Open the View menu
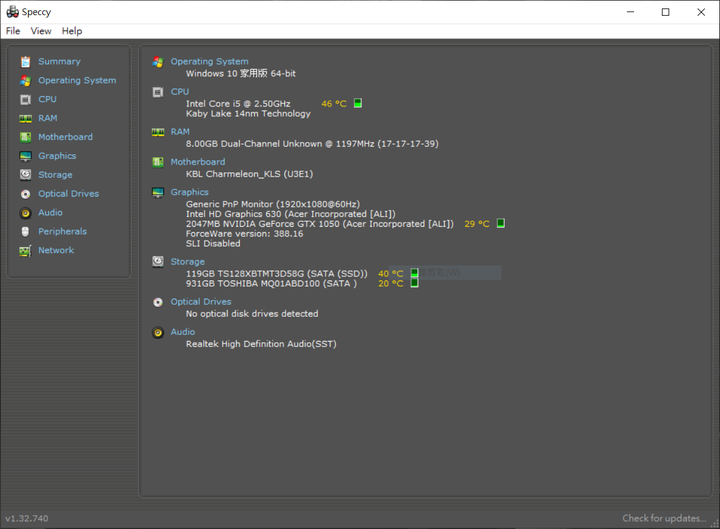 [41, 31]
